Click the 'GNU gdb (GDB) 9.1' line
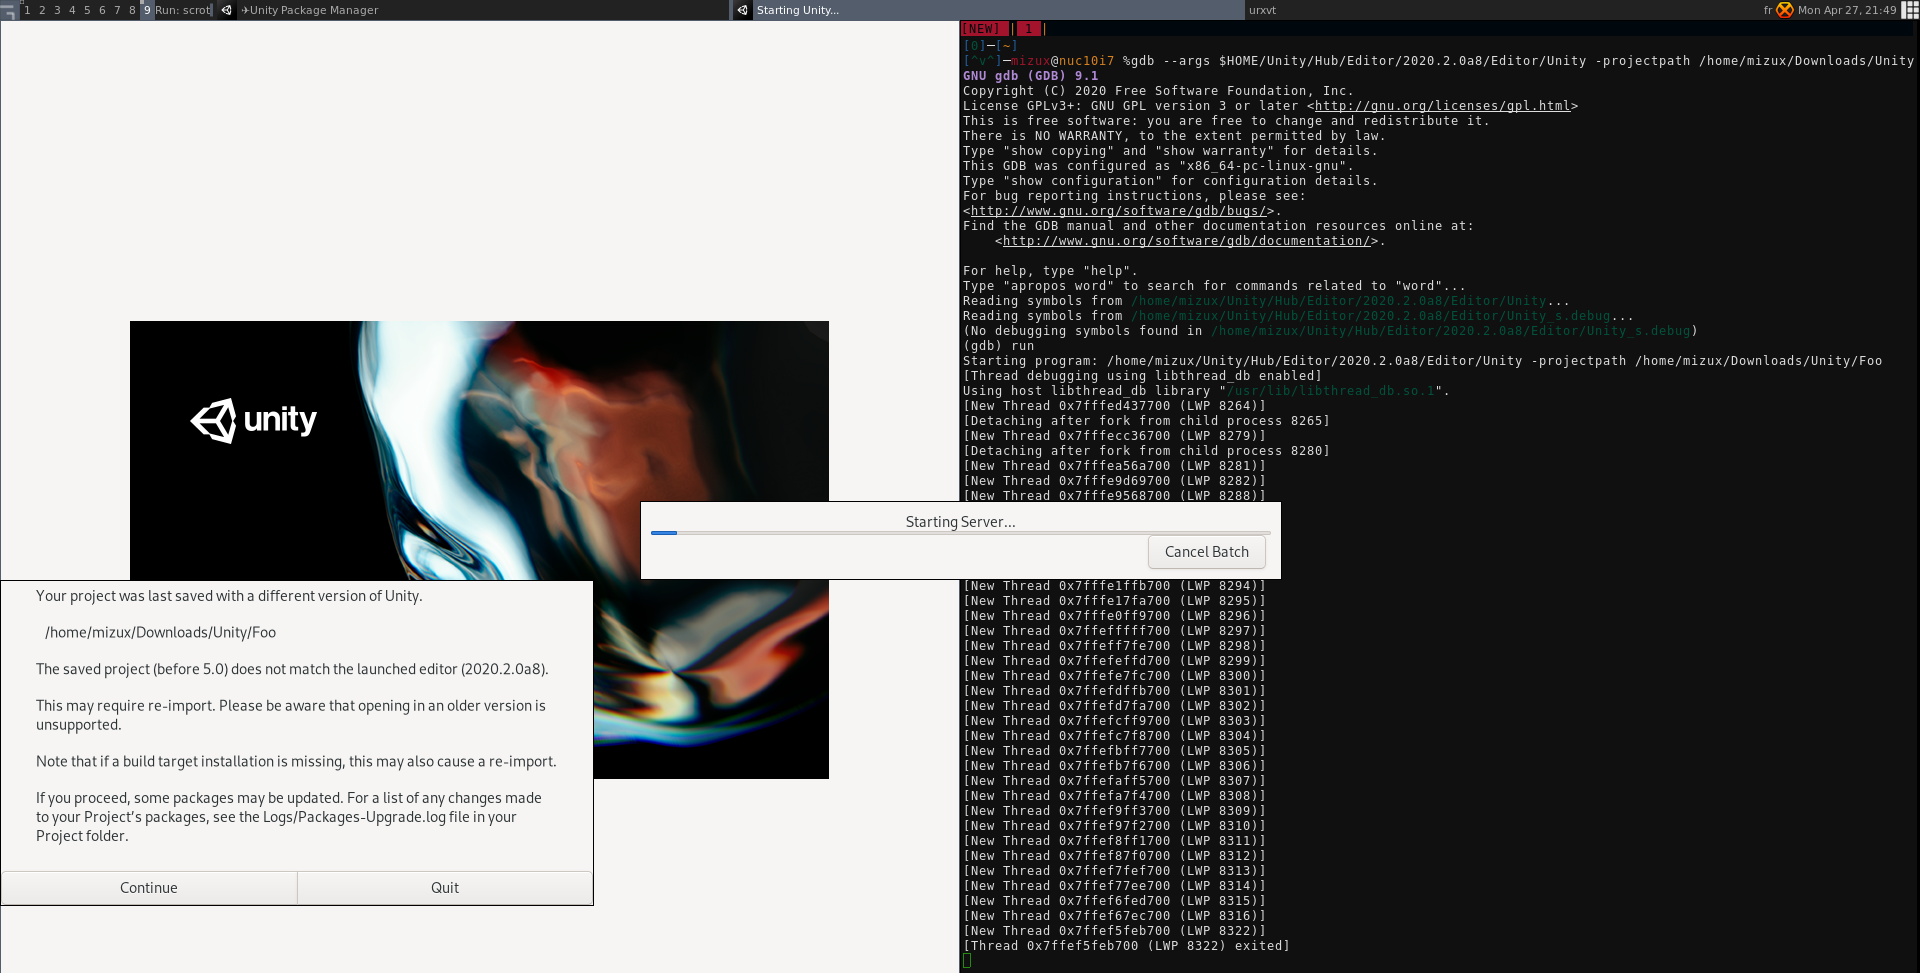Viewport: 1920px width, 973px height. [1031, 76]
